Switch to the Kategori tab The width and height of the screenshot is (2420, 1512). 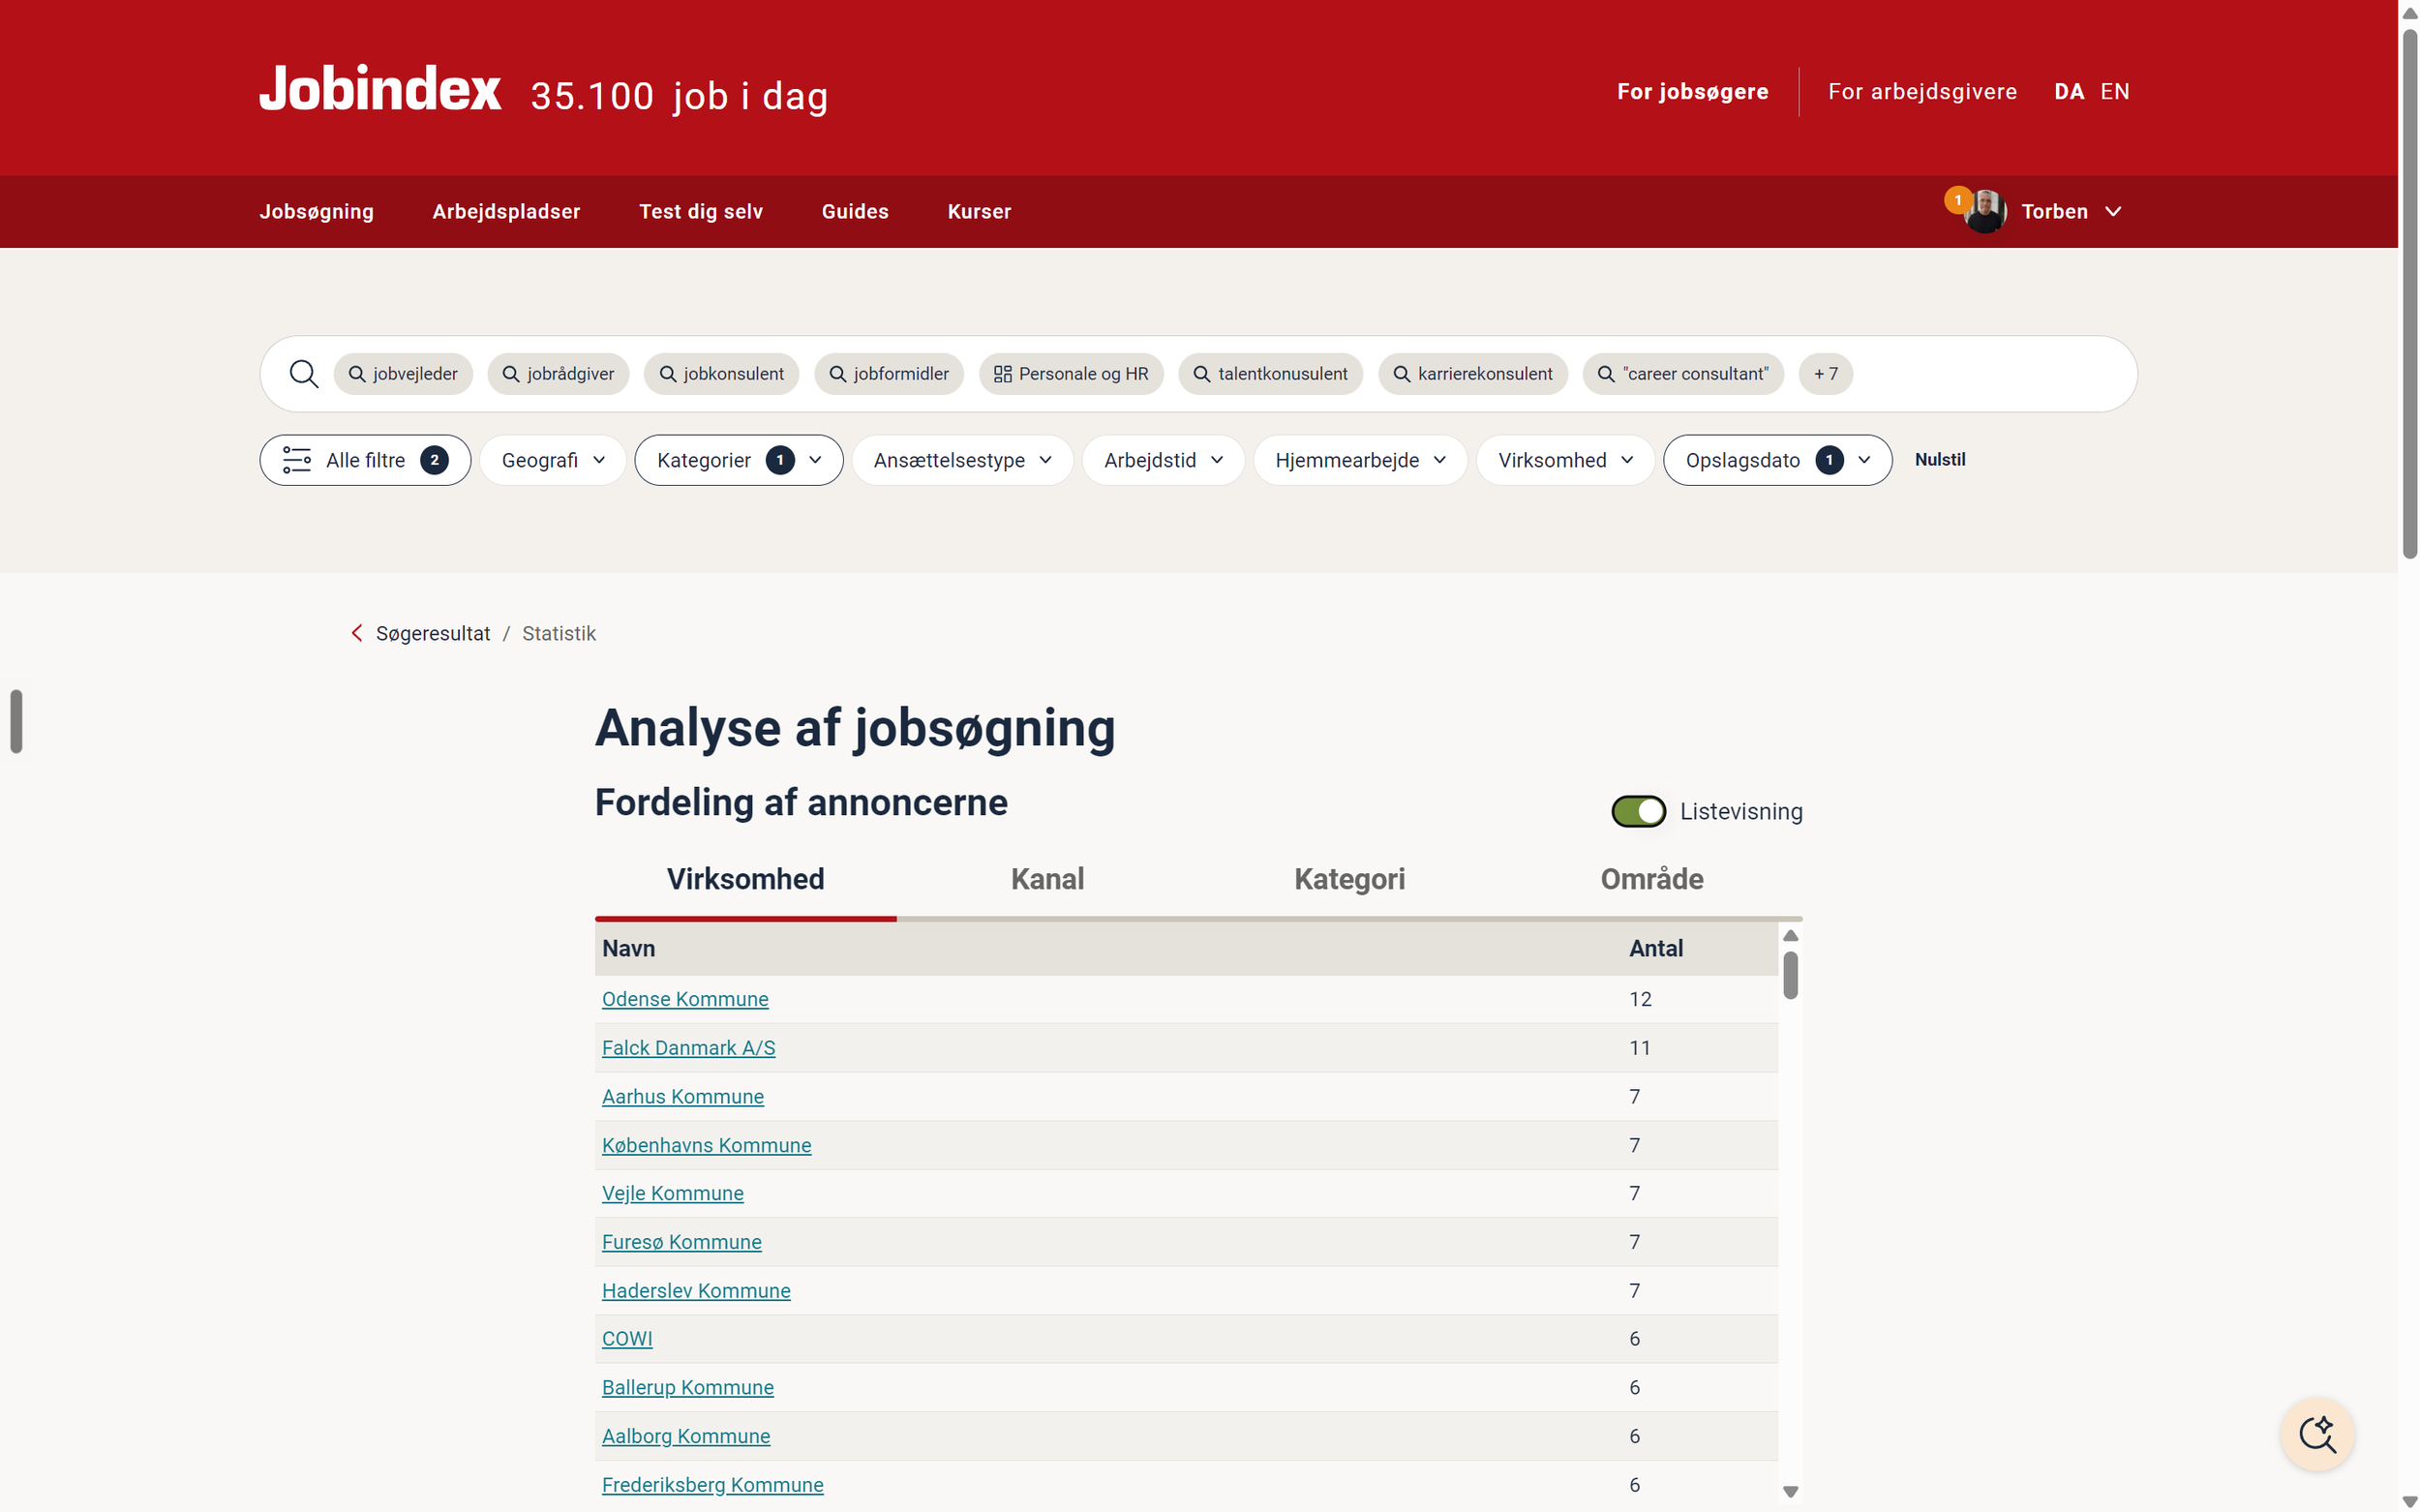[x=1349, y=879]
